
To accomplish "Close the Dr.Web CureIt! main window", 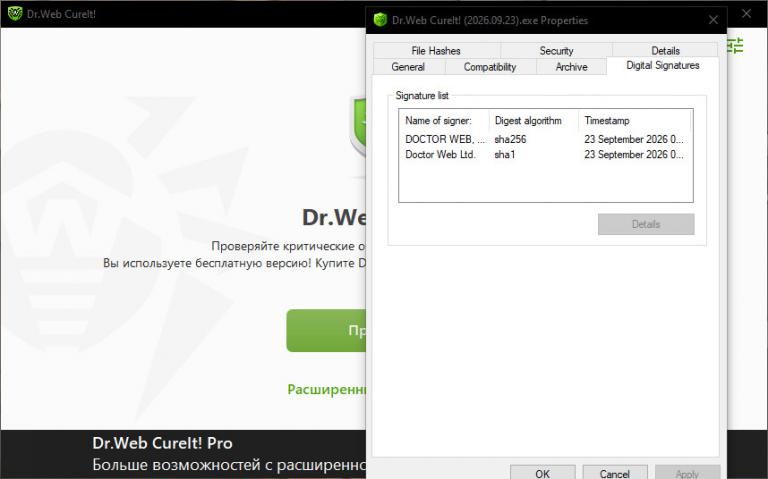I will pos(746,14).
